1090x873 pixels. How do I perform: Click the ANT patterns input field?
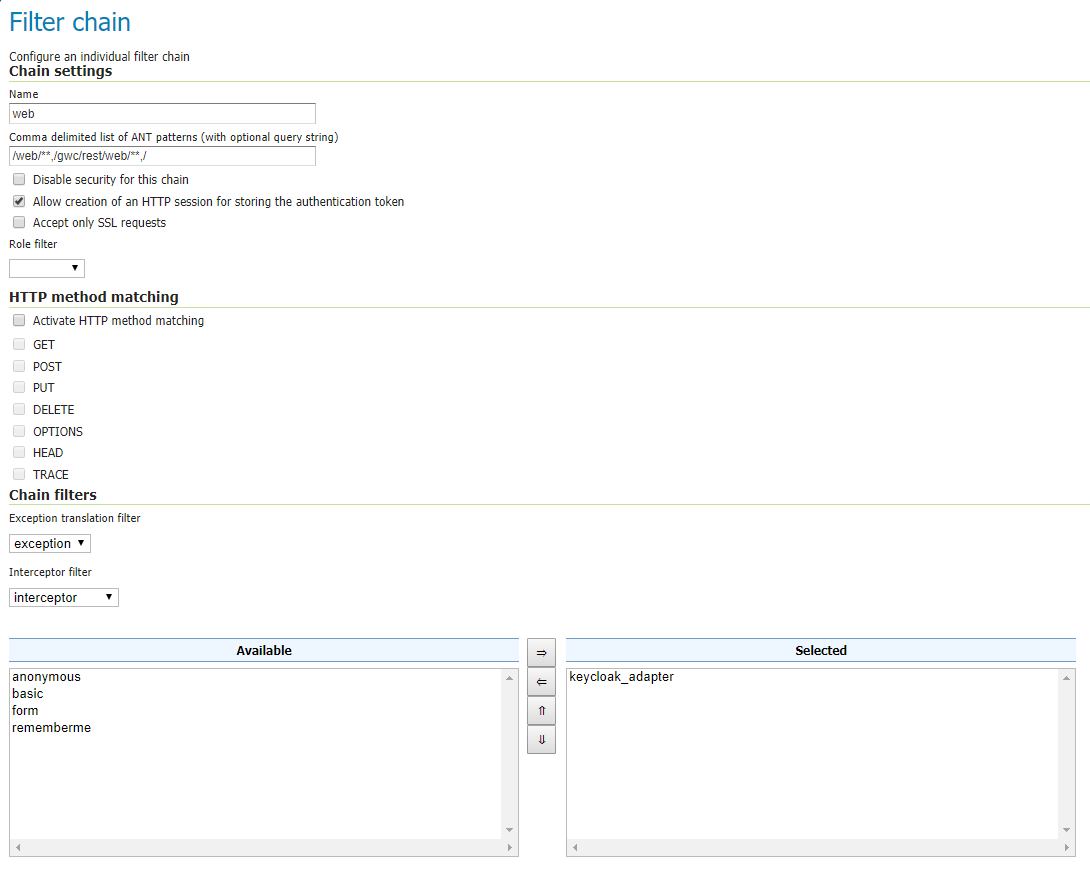click(x=162, y=156)
